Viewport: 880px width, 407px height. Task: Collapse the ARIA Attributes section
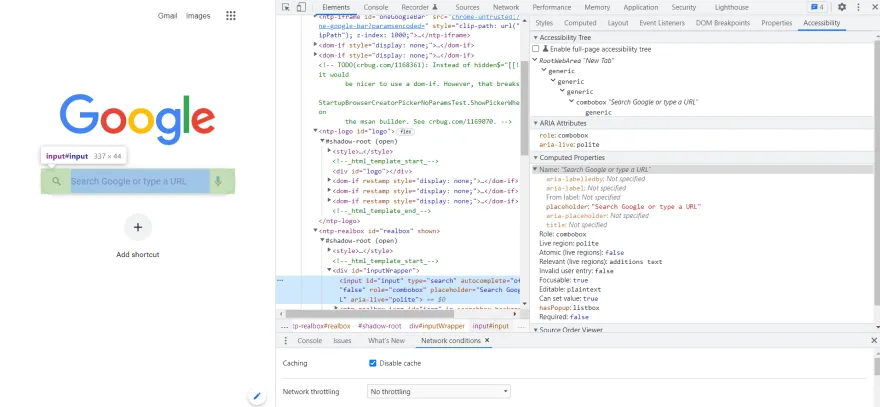tap(536, 123)
